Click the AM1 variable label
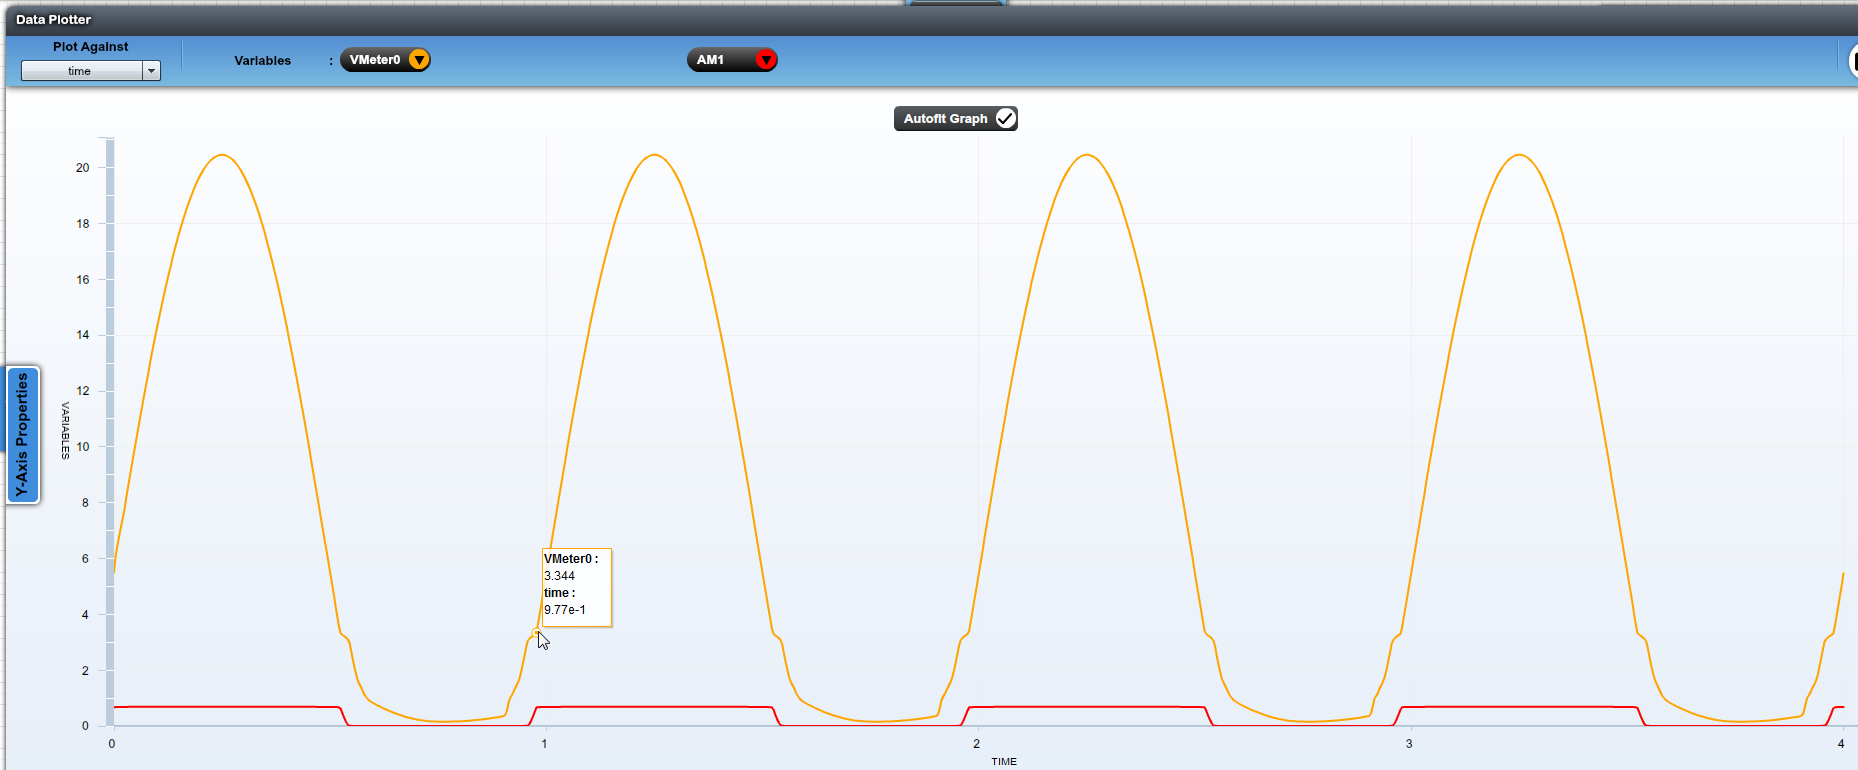The width and height of the screenshot is (1858, 770). coord(710,60)
